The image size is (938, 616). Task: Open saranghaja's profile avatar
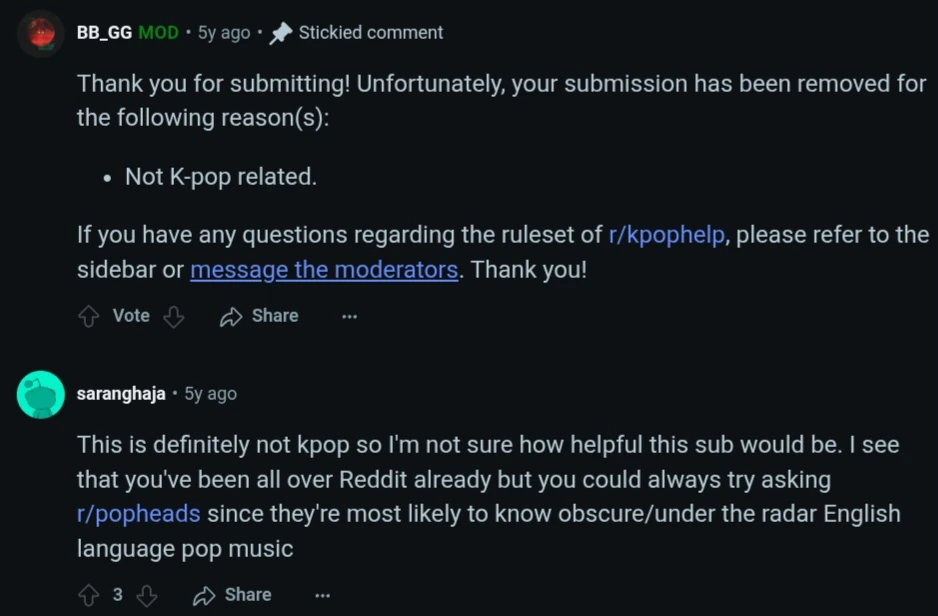coord(41,394)
